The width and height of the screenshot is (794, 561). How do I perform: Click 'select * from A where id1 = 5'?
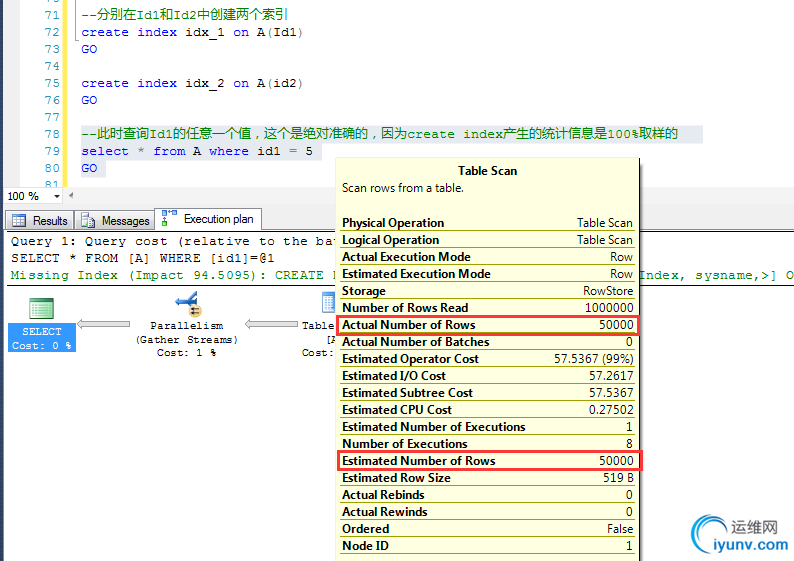point(196,151)
